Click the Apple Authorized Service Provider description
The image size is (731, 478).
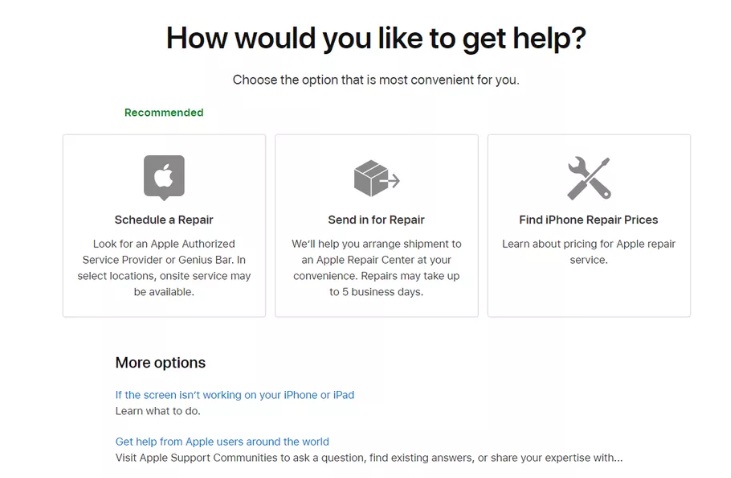[164, 268]
